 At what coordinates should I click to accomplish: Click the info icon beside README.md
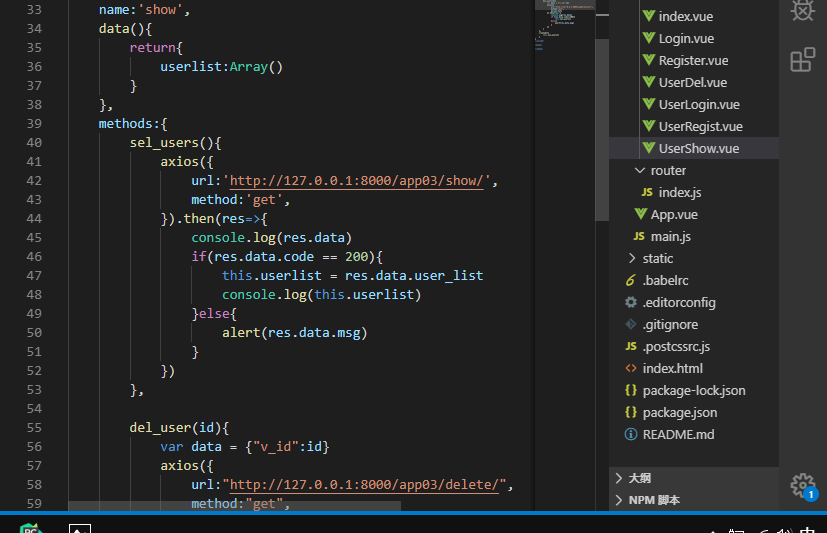coord(631,435)
